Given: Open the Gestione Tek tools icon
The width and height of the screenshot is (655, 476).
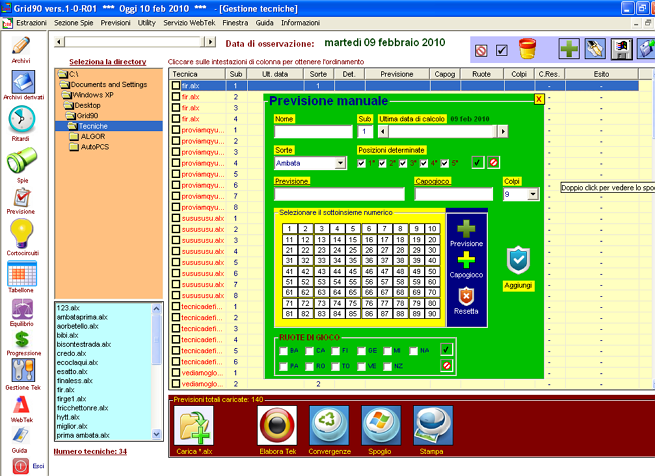Looking at the screenshot, I should [x=23, y=371].
